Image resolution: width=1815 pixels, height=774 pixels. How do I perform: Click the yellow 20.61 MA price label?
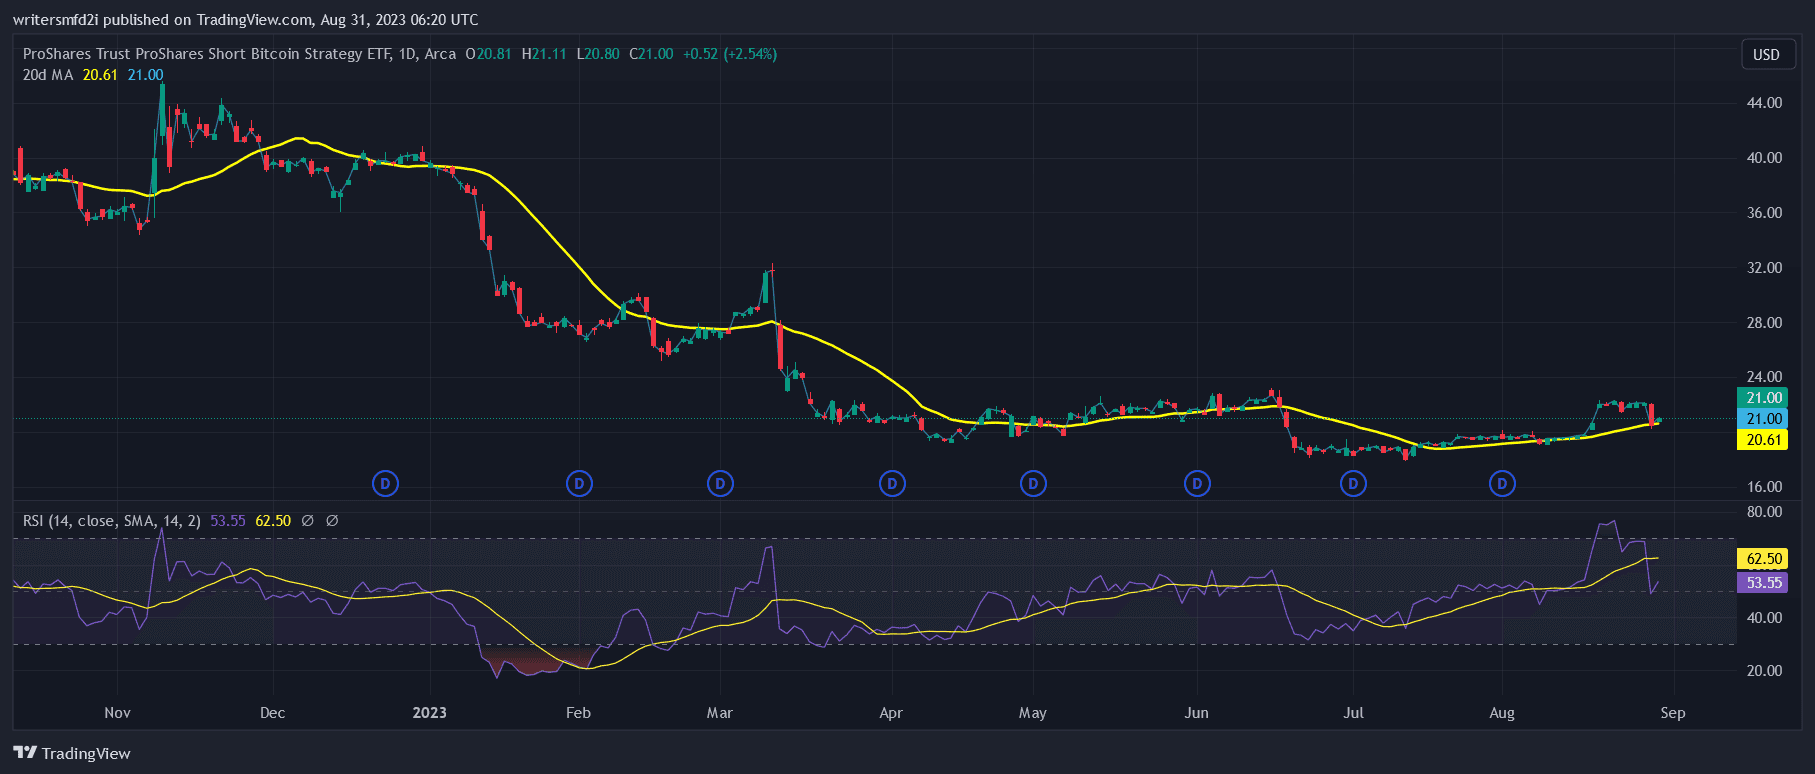(x=1763, y=440)
